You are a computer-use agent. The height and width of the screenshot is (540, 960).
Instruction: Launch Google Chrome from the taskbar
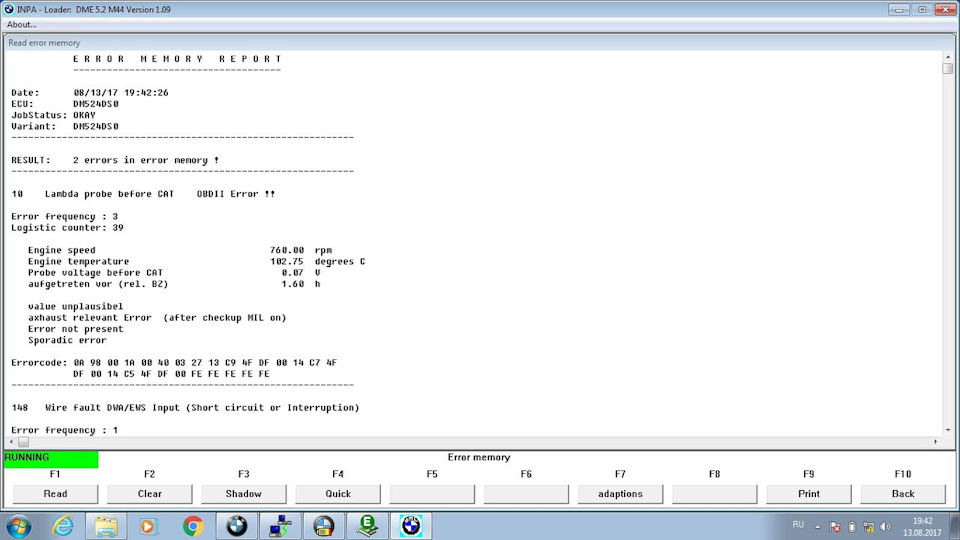pos(193,526)
